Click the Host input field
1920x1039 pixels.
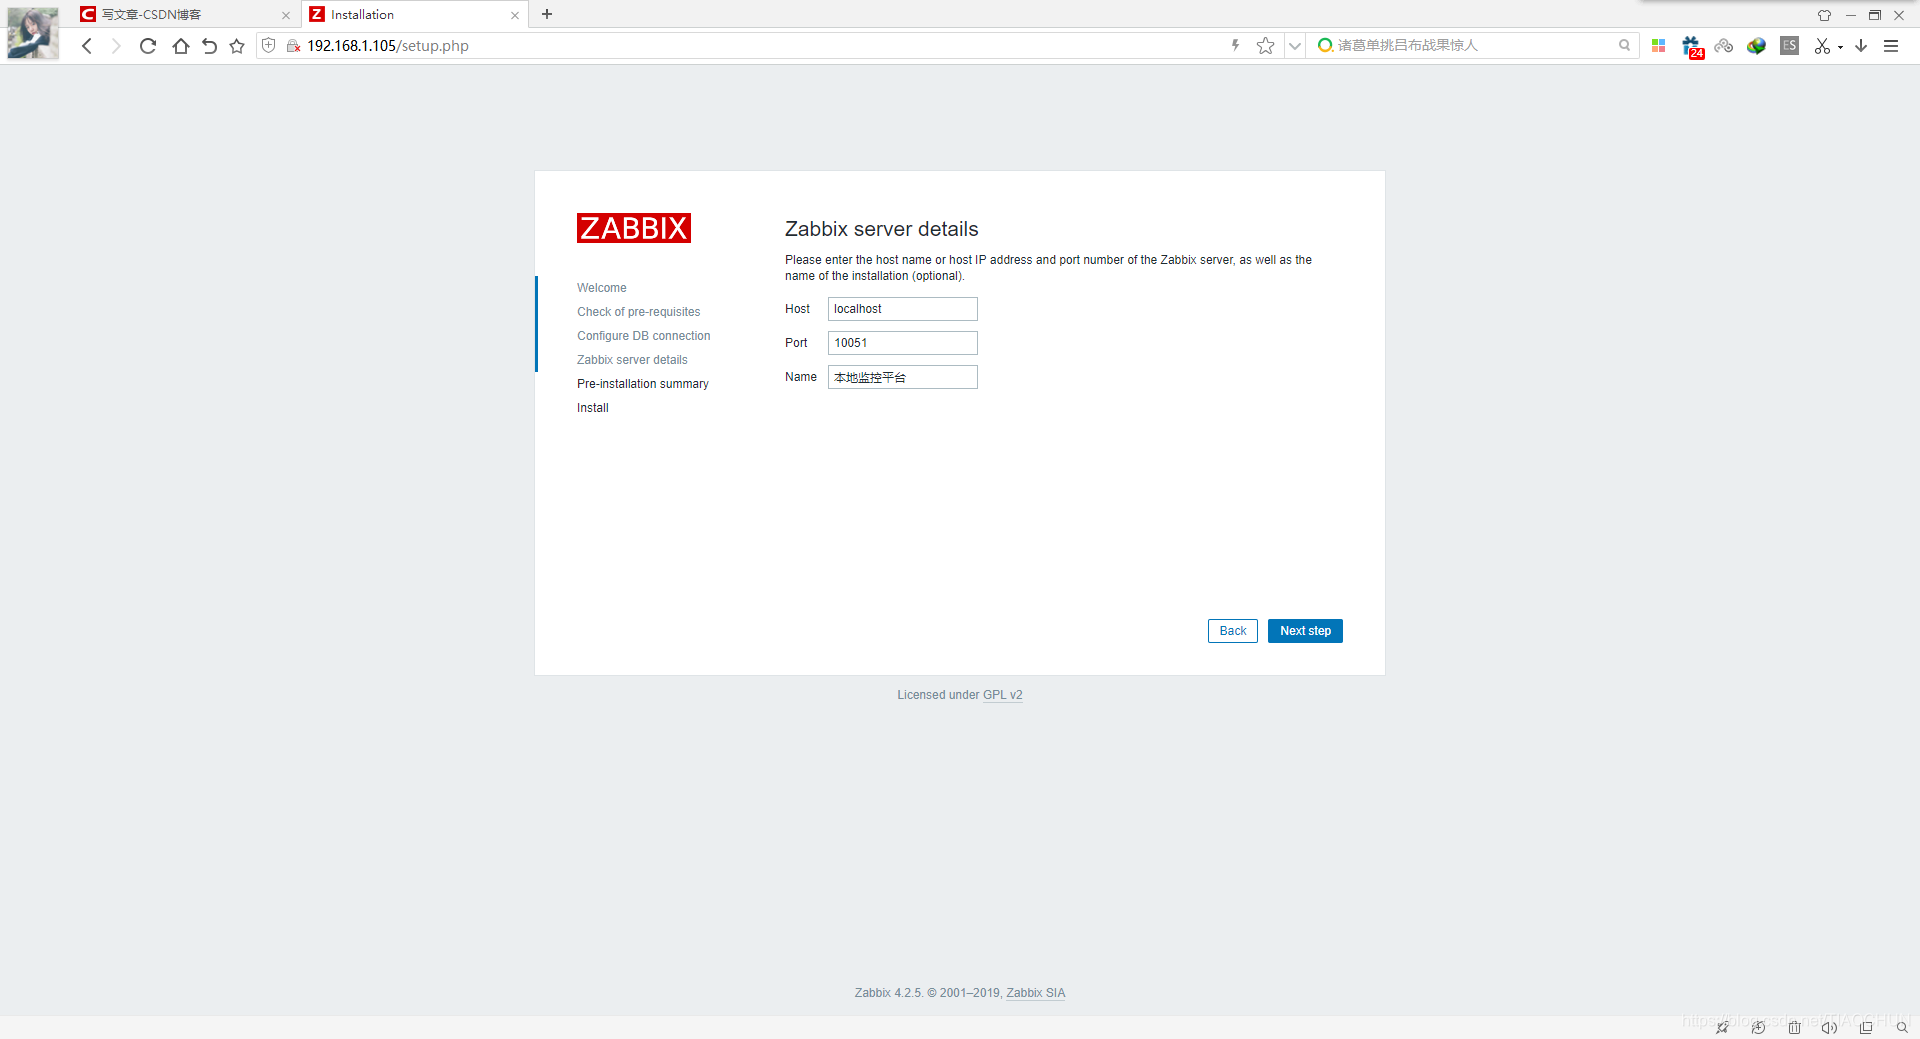[902, 309]
